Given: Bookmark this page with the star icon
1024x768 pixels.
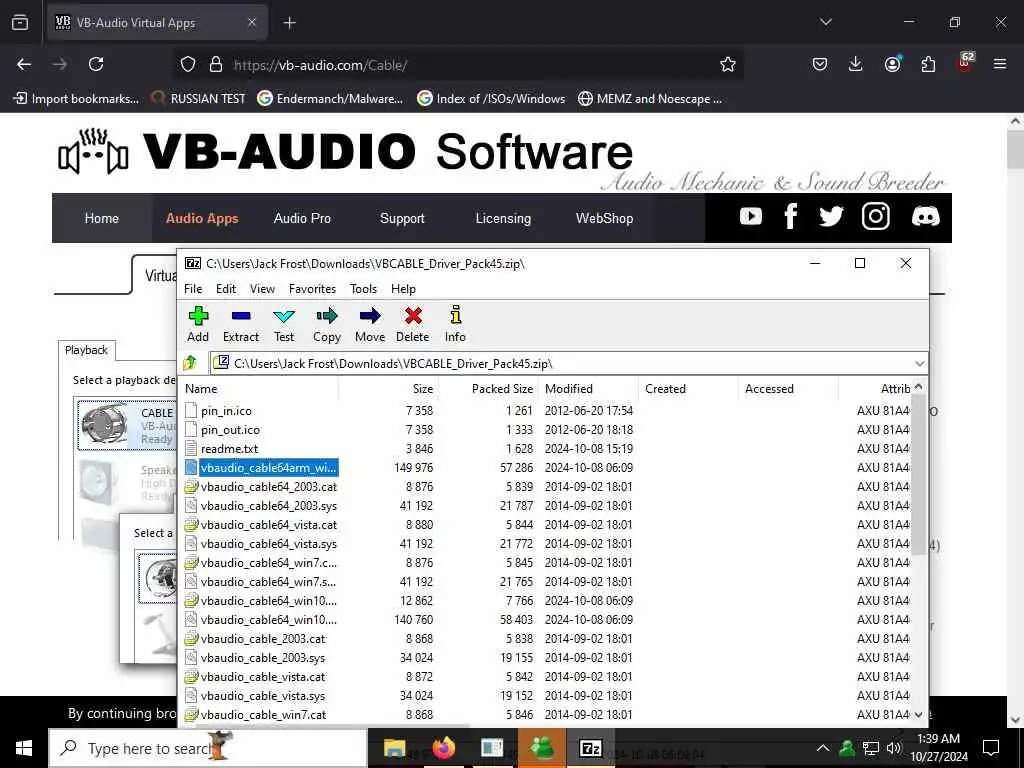Looking at the screenshot, I should point(728,64).
